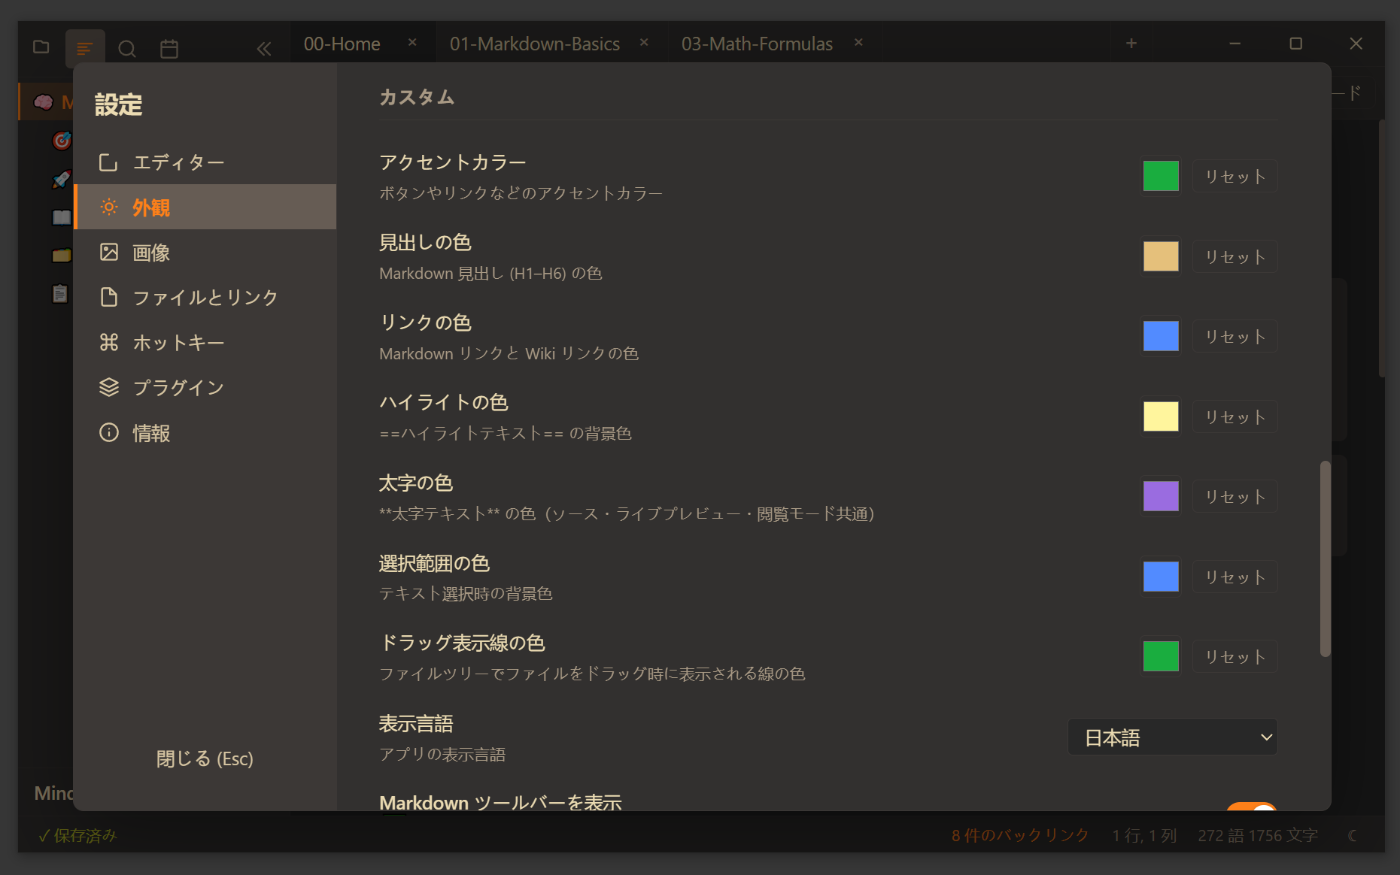1400x875 pixels.
Task: Open the purple 太字の色 color swatch
Action: pyautogui.click(x=1160, y=497)
